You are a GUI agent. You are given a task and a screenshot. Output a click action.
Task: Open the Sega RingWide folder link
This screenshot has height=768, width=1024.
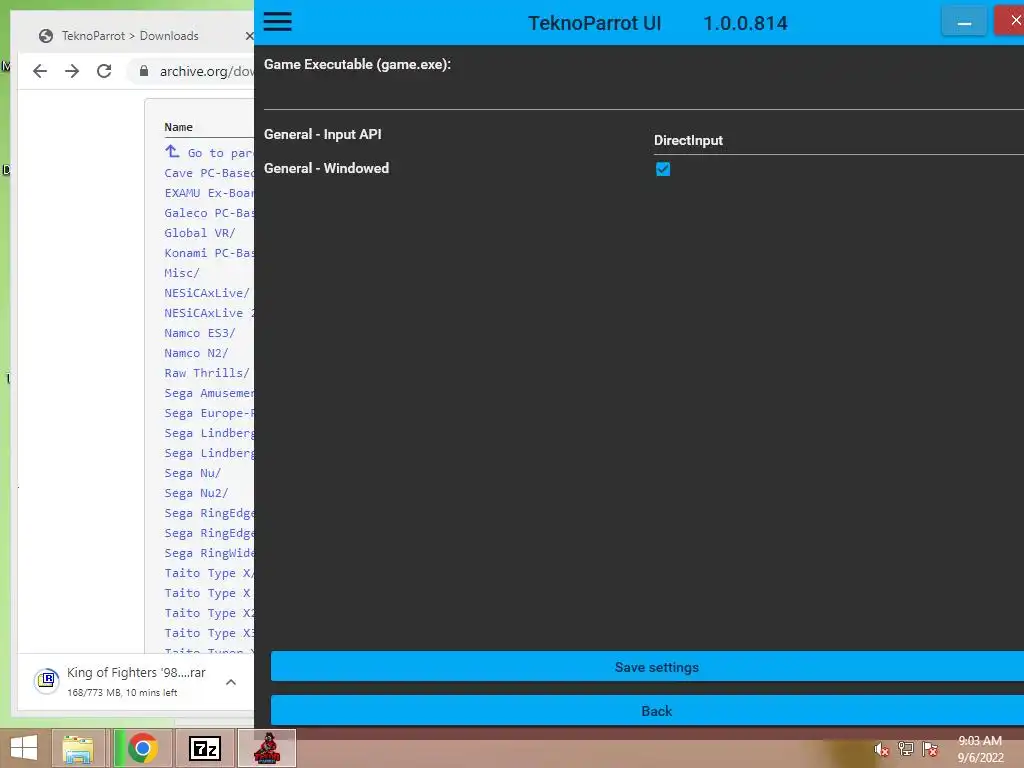tap(209, 553)
